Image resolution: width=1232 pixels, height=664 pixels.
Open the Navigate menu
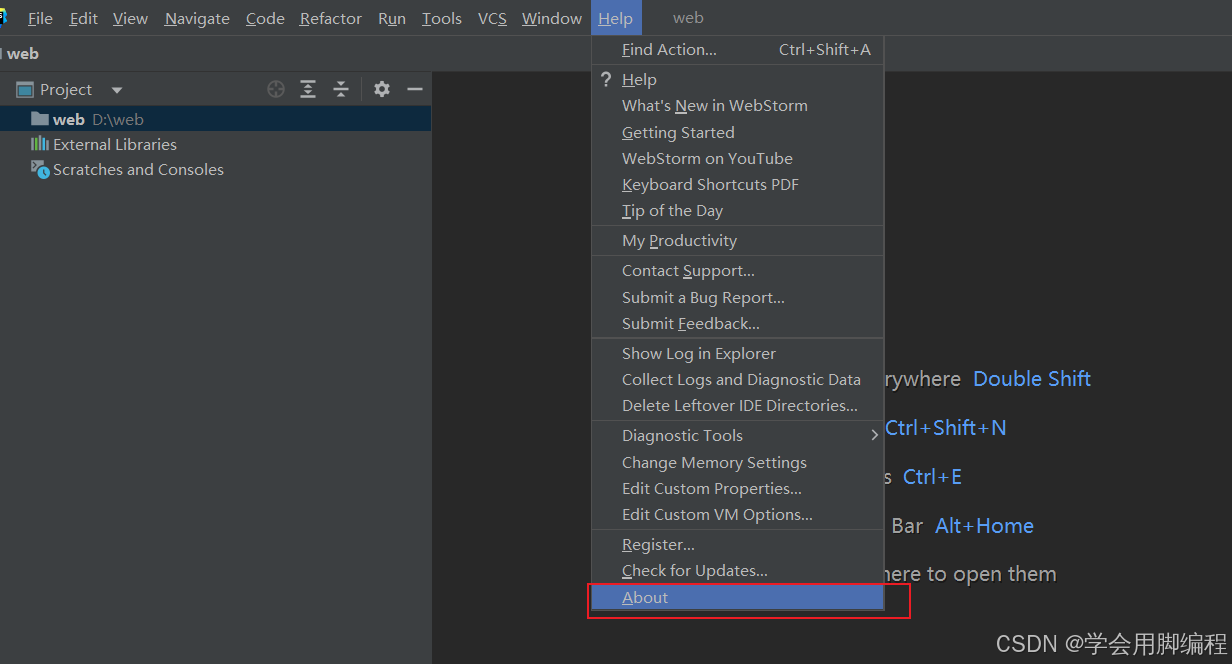click(197, 18)
